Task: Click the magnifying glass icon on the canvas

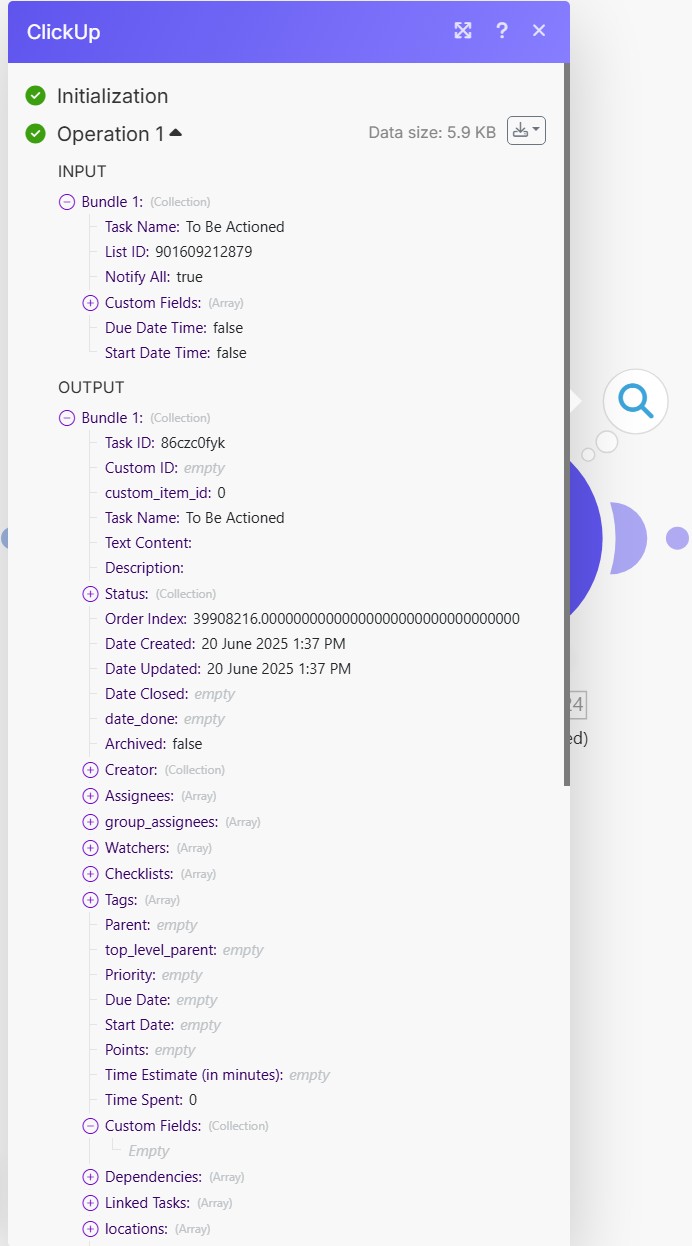Action: 635,401
